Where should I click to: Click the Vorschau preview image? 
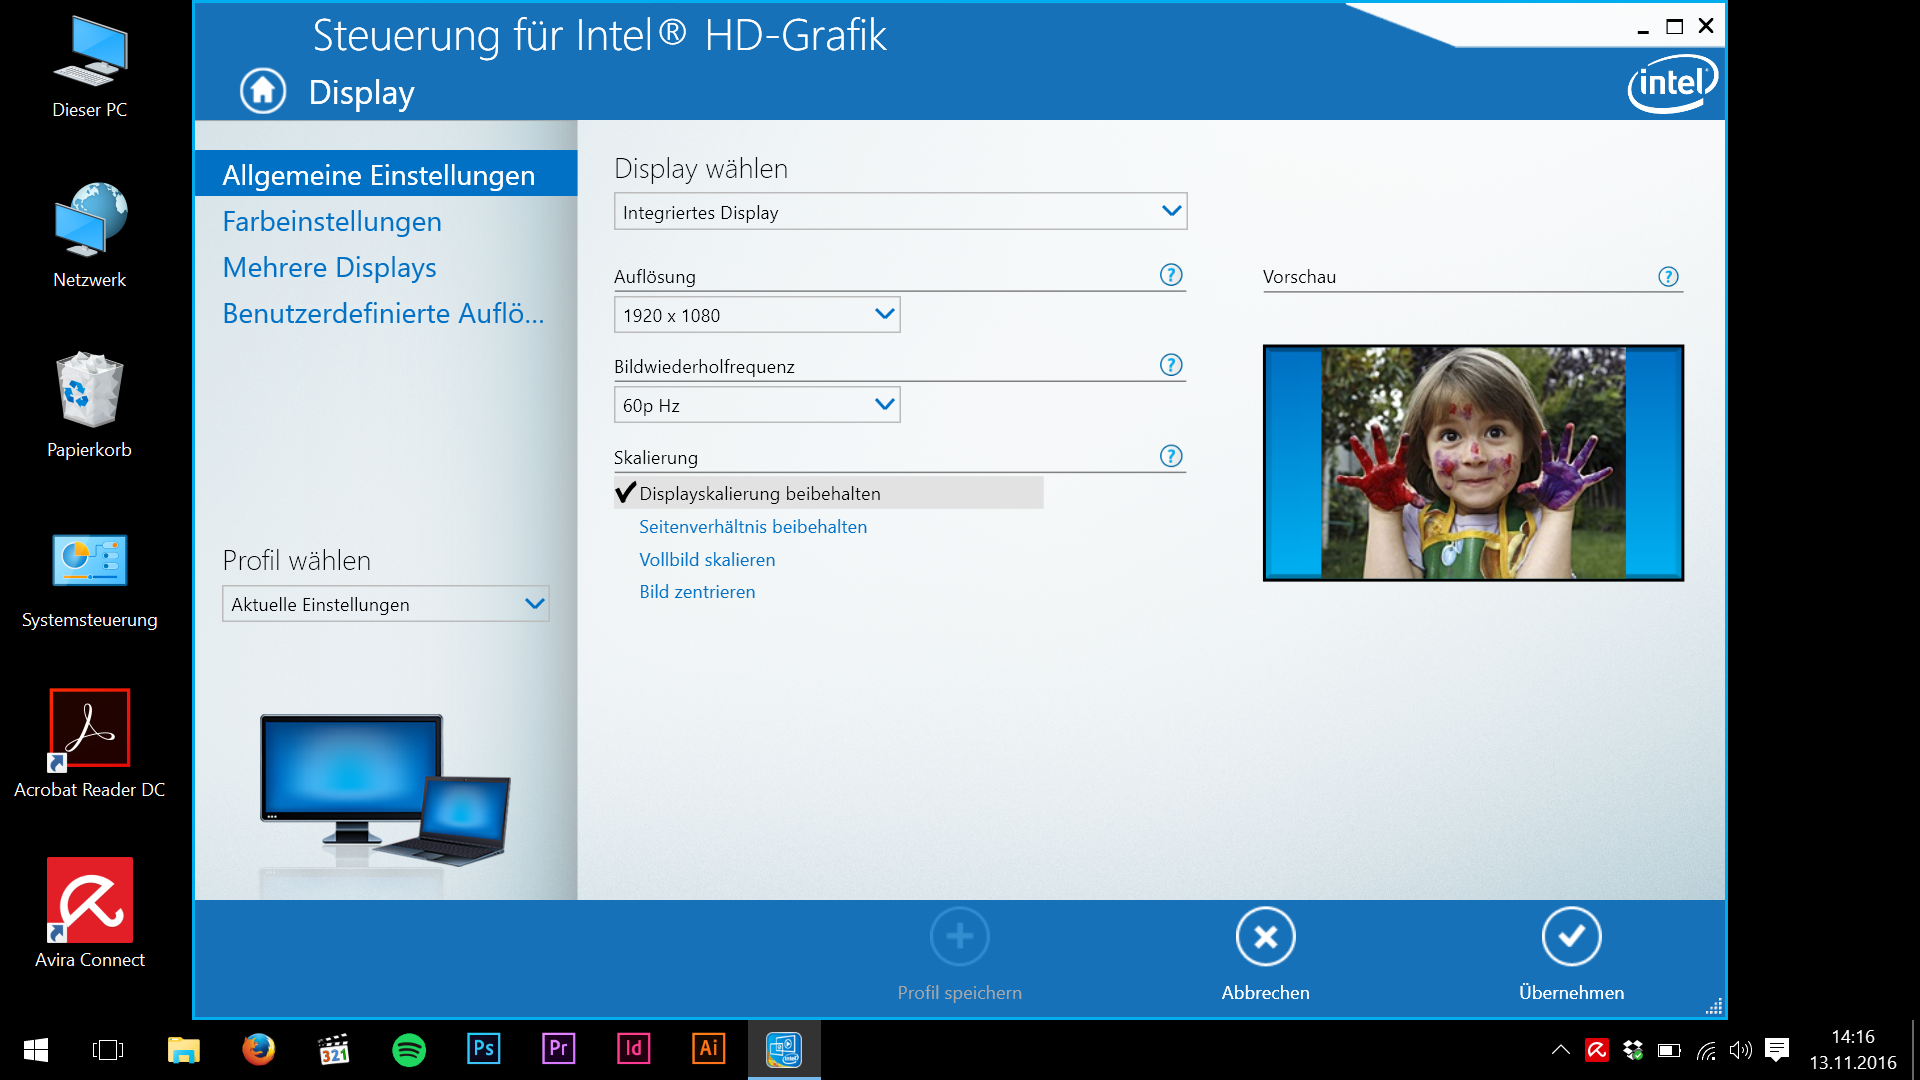pos(1473,463)
